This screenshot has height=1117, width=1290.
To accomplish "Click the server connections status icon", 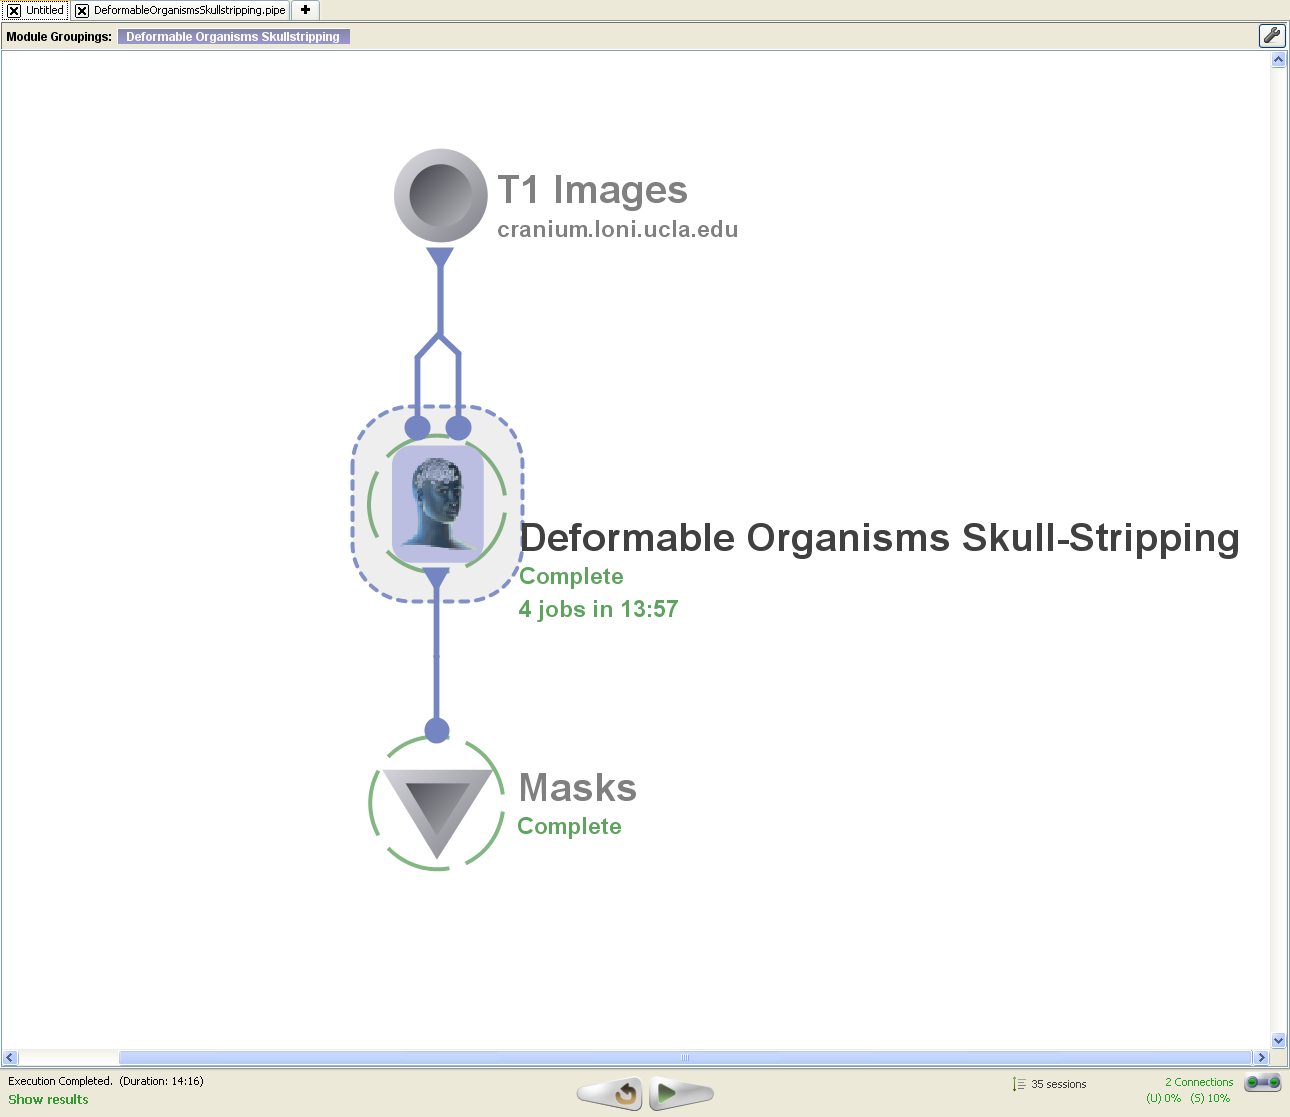I will (x=1262, y=1082).
